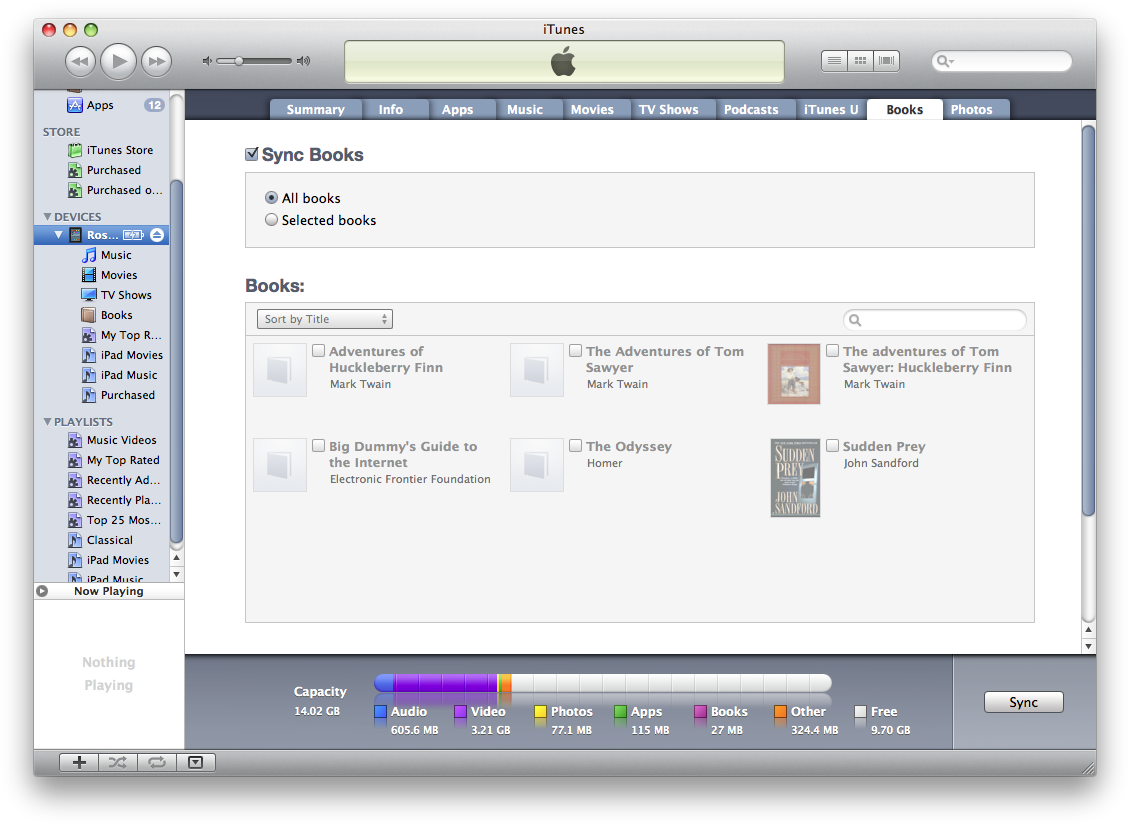Open Sort by Title dropdown
Viewport: 1129px width, 824px height.
(325, 319)
